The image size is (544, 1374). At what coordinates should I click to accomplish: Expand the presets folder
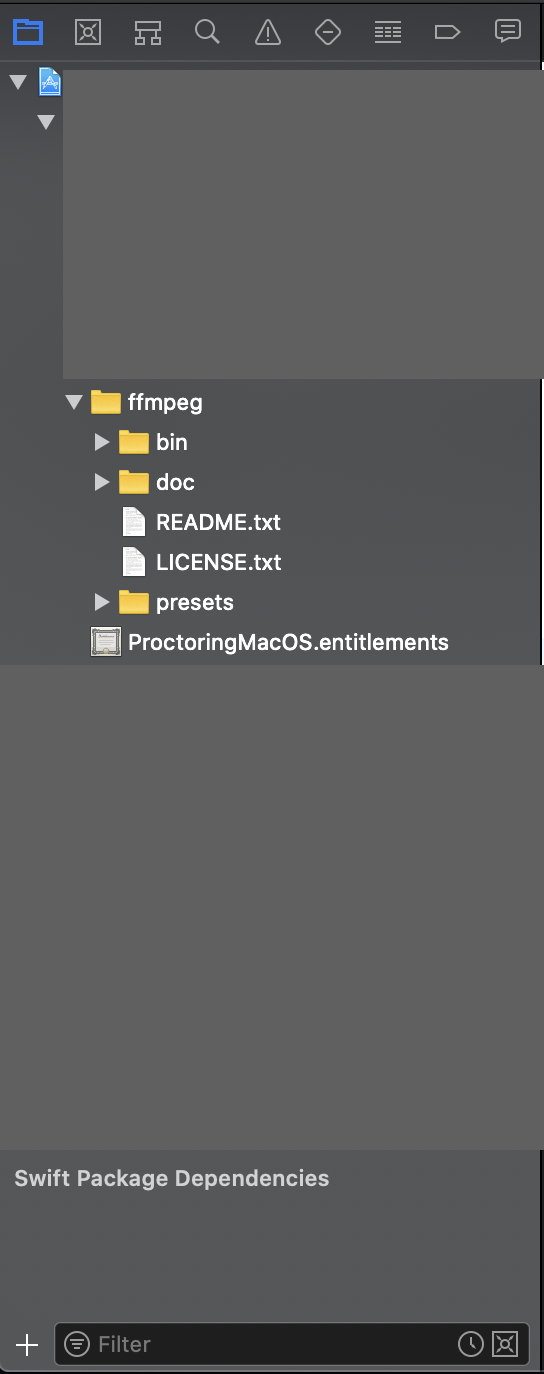pyautogui.click(x=101, y=602)
